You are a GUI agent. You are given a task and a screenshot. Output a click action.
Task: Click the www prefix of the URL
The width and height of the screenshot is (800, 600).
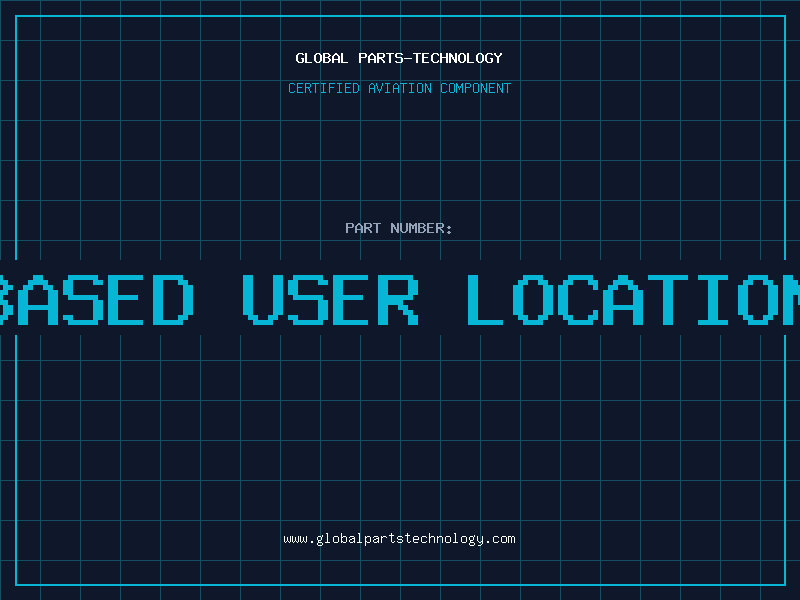295,540
